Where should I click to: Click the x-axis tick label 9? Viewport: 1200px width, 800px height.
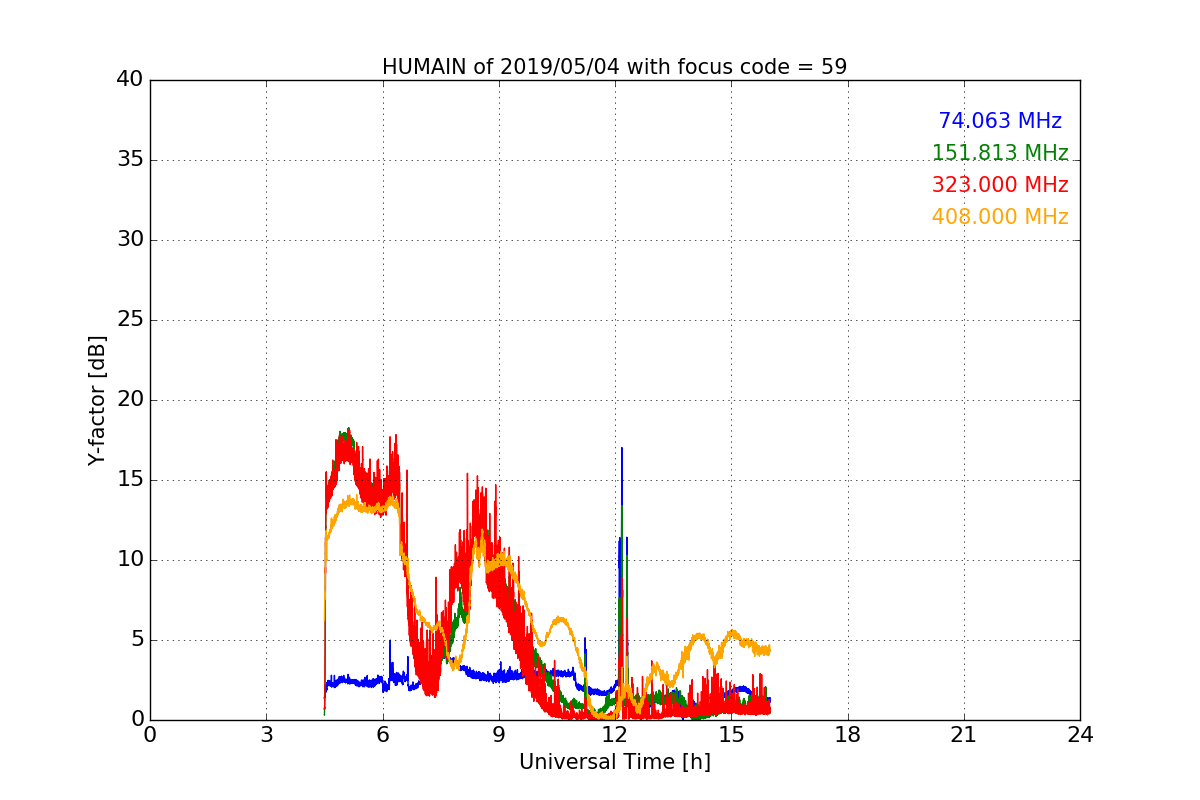(x=499, y=735)
